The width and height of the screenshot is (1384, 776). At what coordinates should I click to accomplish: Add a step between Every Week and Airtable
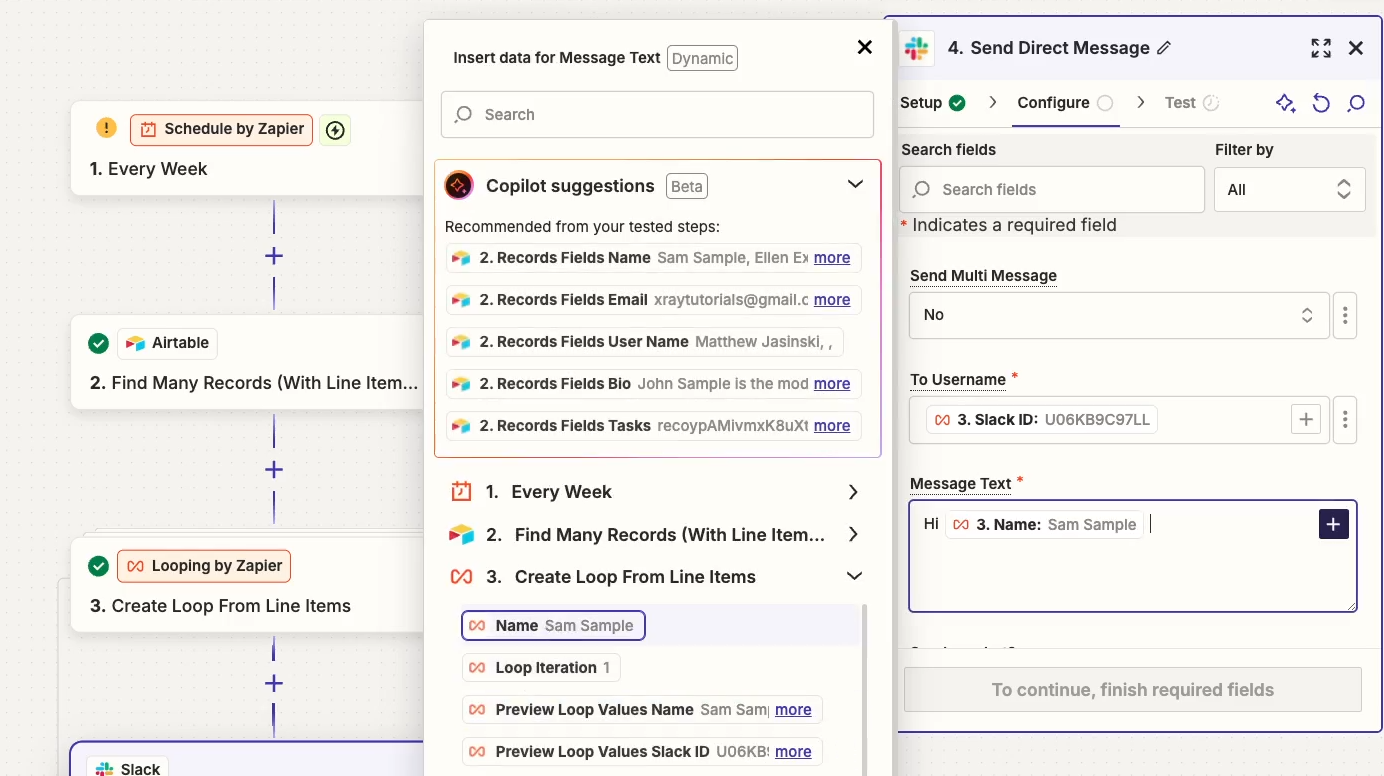(273, 256)
